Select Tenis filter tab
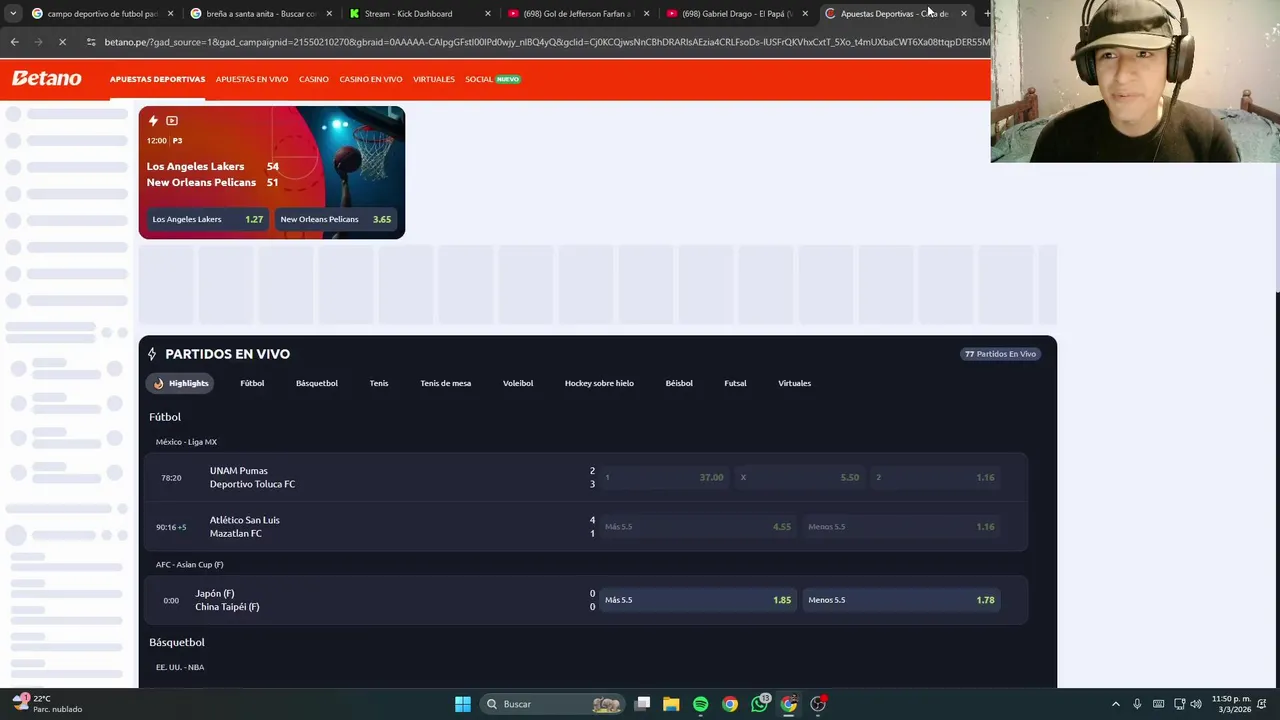 (x=379, y=383)
